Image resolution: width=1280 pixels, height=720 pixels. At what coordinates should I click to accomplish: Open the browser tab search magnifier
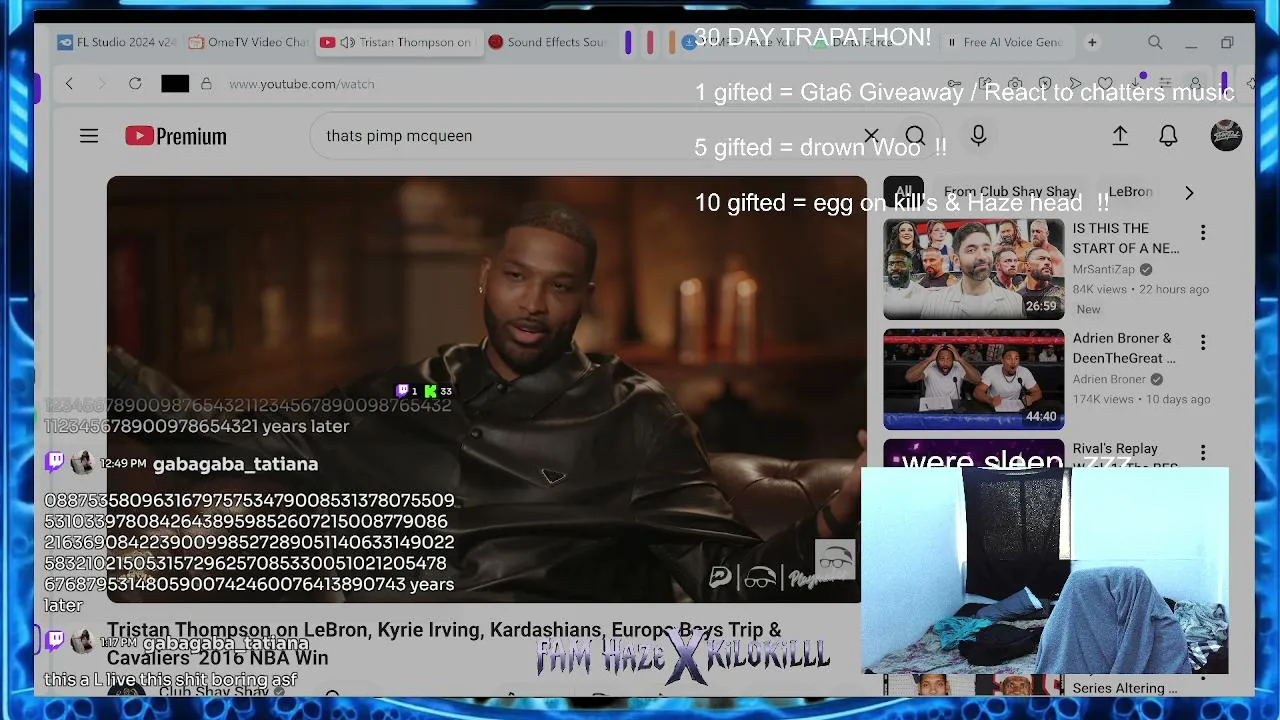(x=1155, y=43)
